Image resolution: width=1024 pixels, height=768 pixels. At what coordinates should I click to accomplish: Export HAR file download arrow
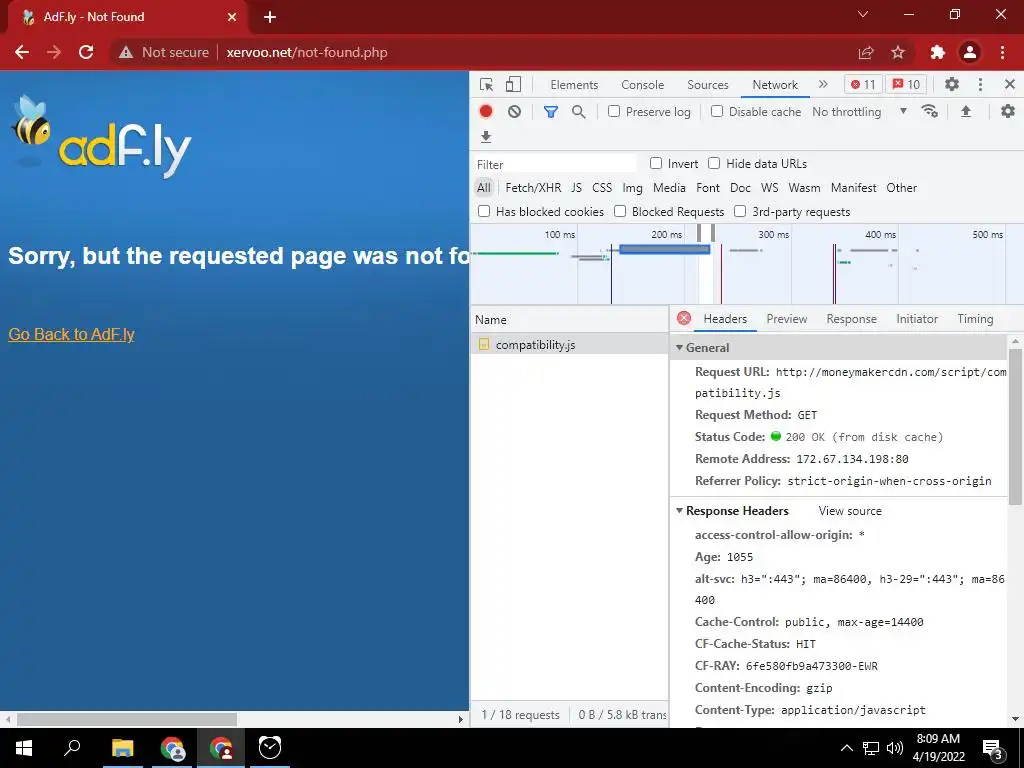click(x=486, y=136)
